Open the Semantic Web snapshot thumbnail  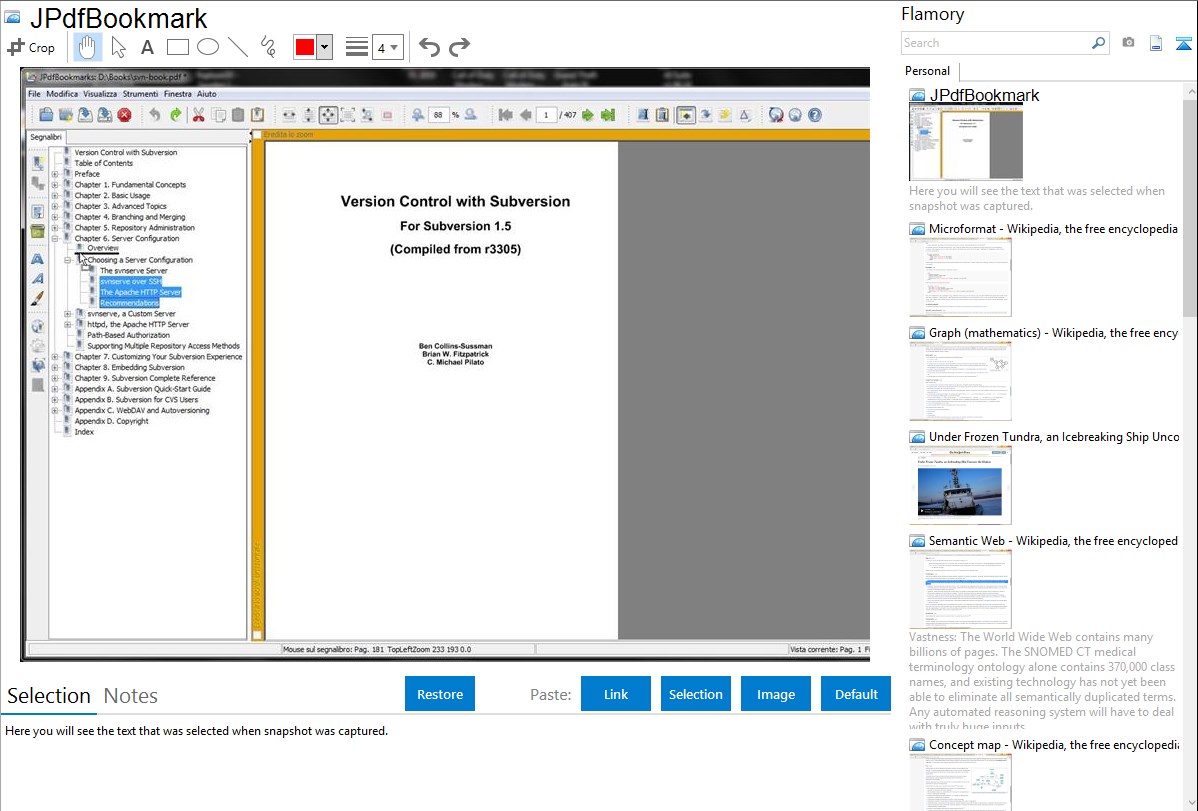click(x=960, y=589)
